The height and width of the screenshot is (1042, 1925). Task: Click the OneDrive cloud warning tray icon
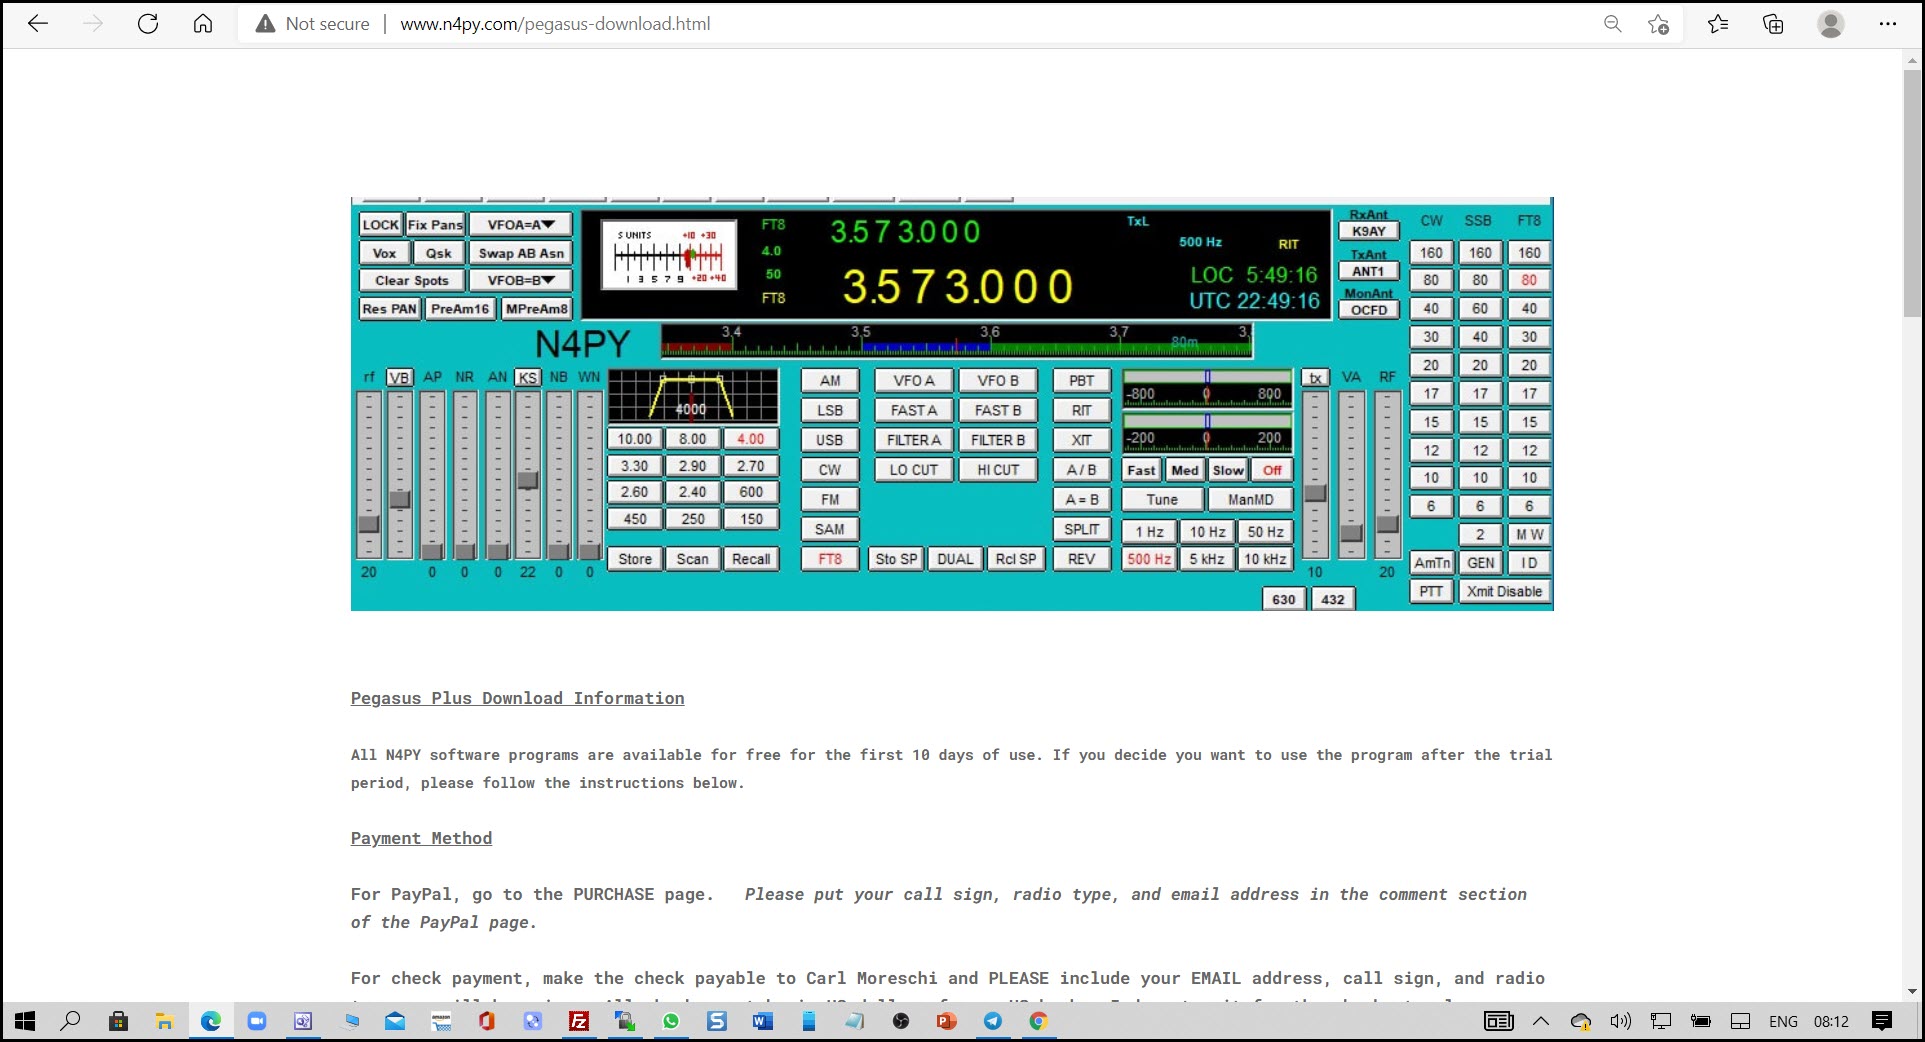pos(1581,1021)
